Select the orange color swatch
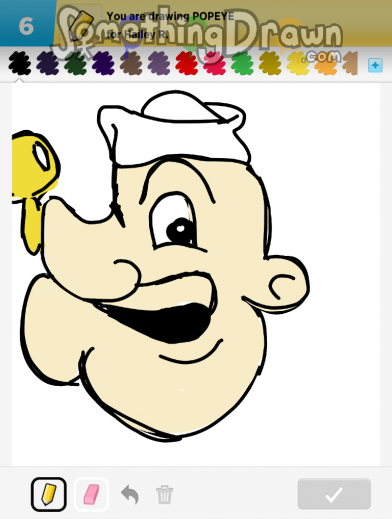The width and height of the screenshot is (392, 519). pyautogui.click(x=326, y=63)
